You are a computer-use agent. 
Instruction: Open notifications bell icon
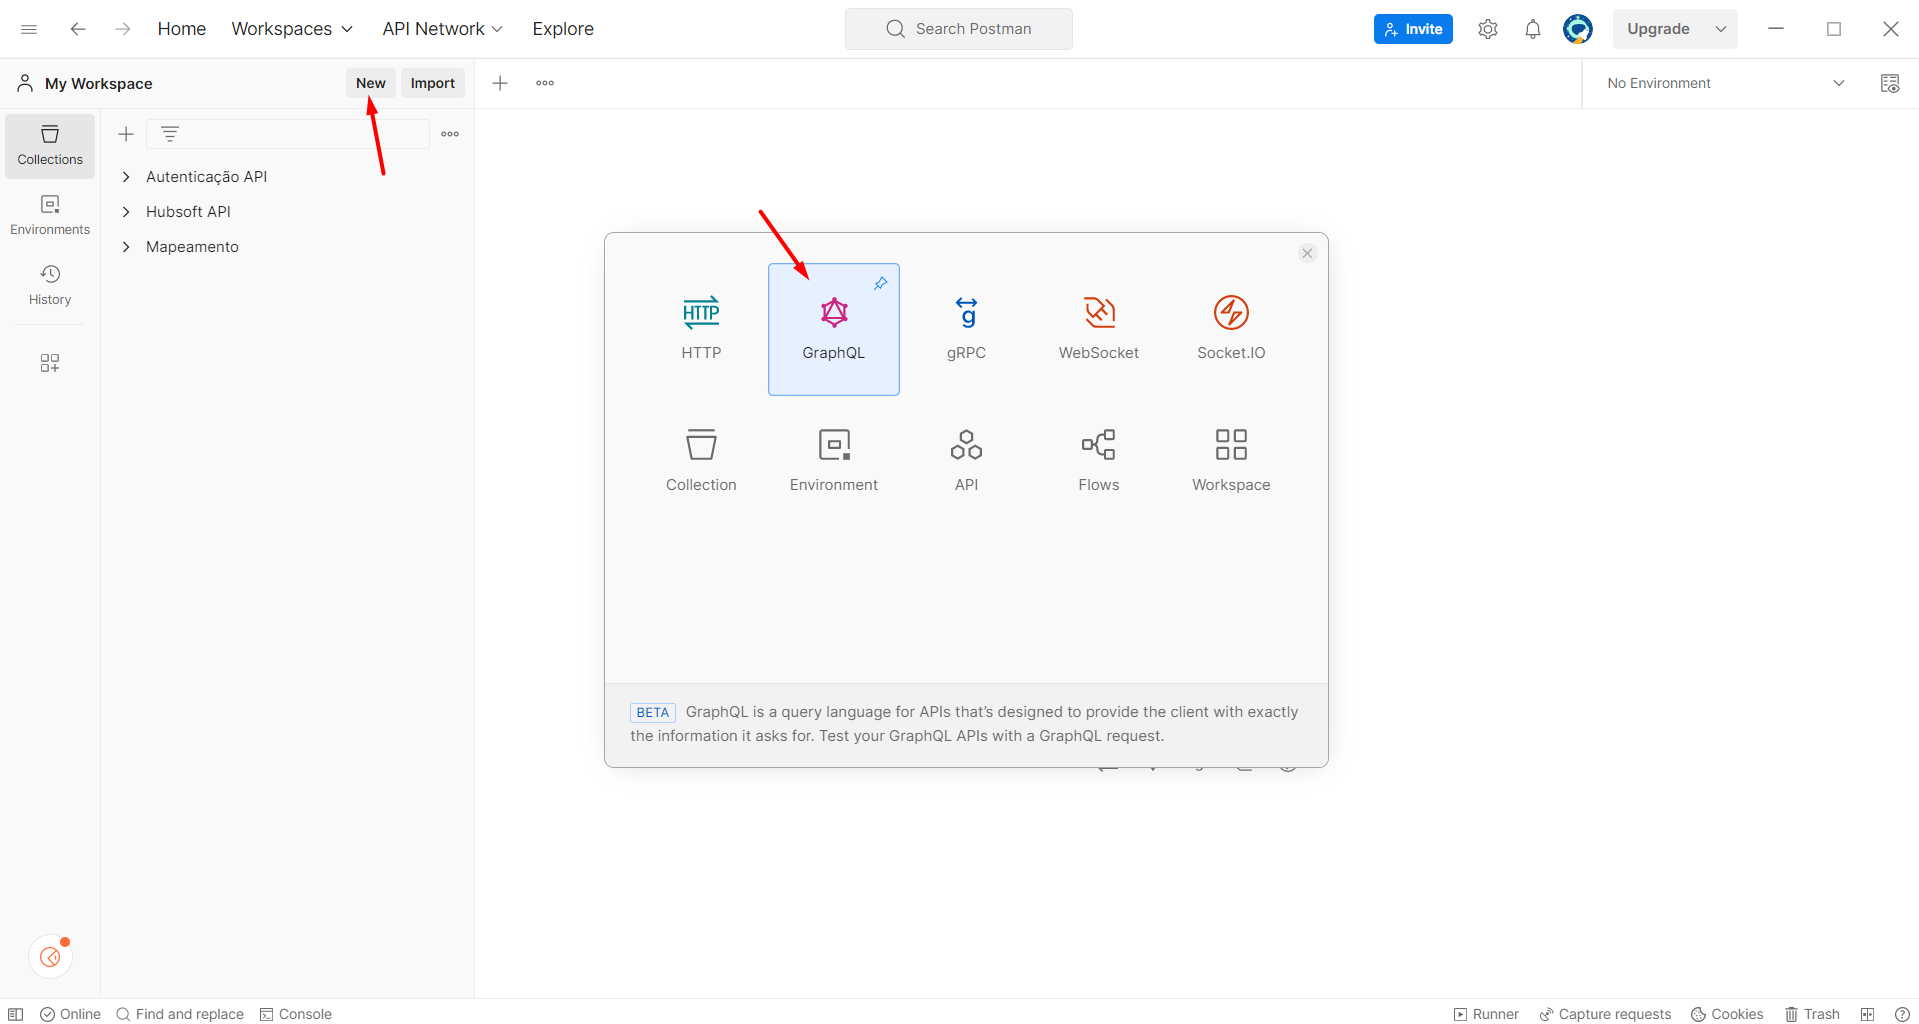click(1533, 29)
